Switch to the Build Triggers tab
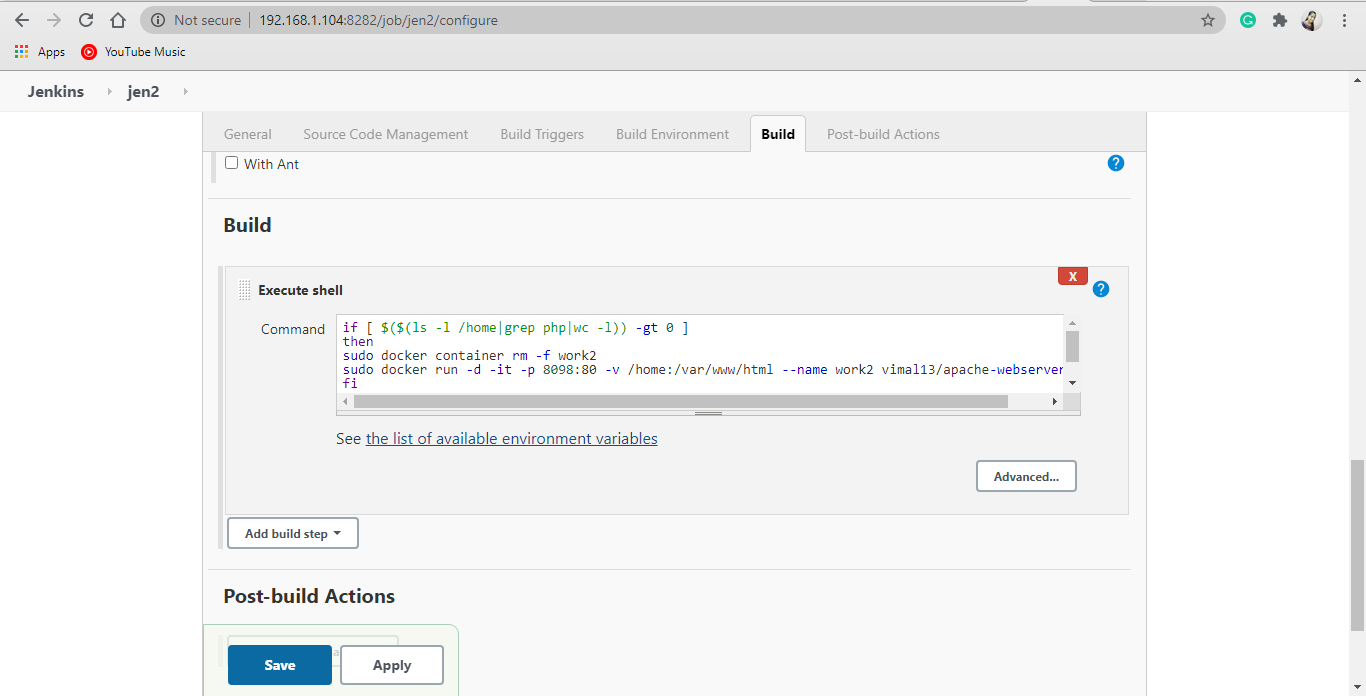 coord(541,133)
